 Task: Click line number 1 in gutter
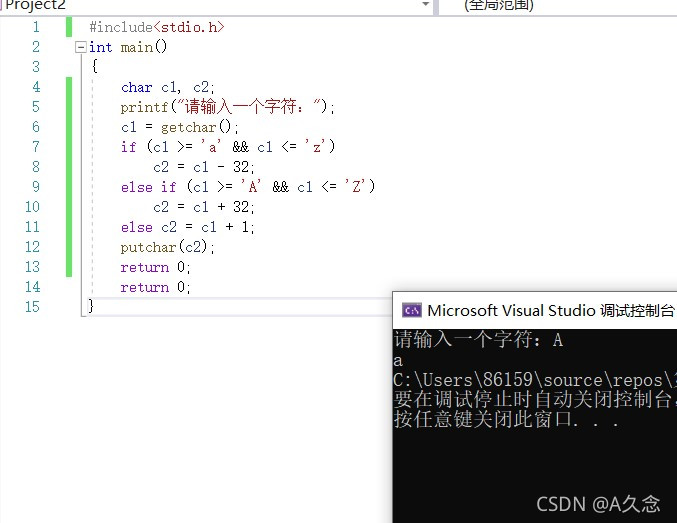[36, 27]
